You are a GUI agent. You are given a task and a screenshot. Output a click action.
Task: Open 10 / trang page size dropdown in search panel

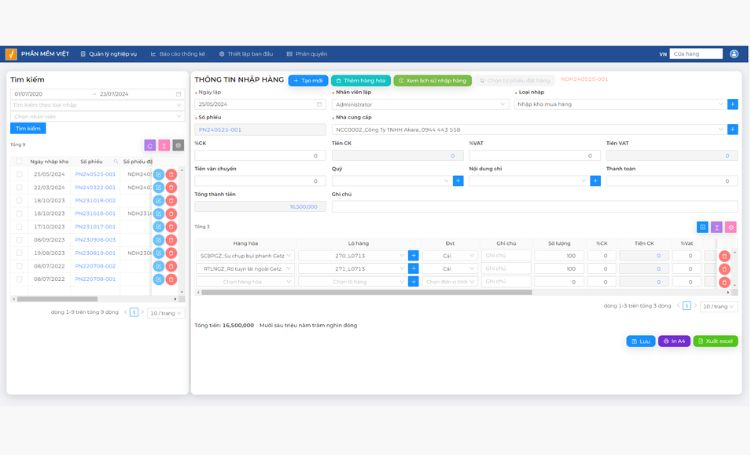click(x=165, y=313)
